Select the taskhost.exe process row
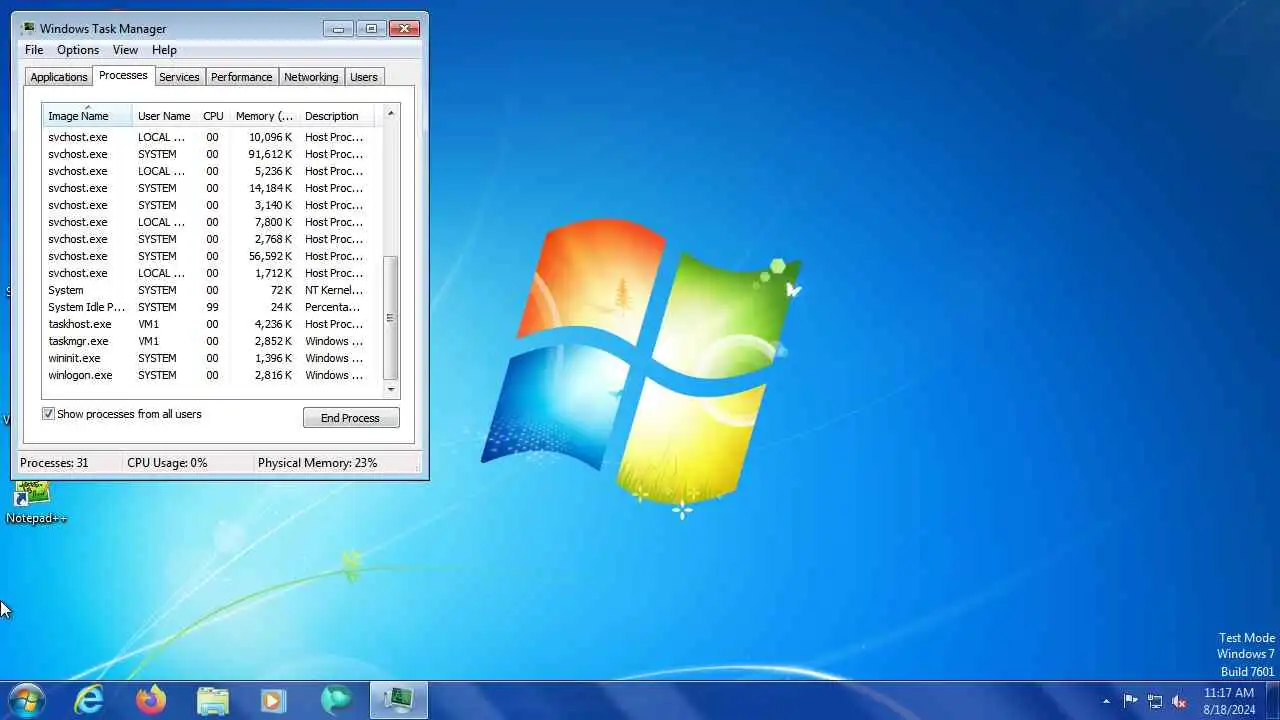 [x=210, y=324]
